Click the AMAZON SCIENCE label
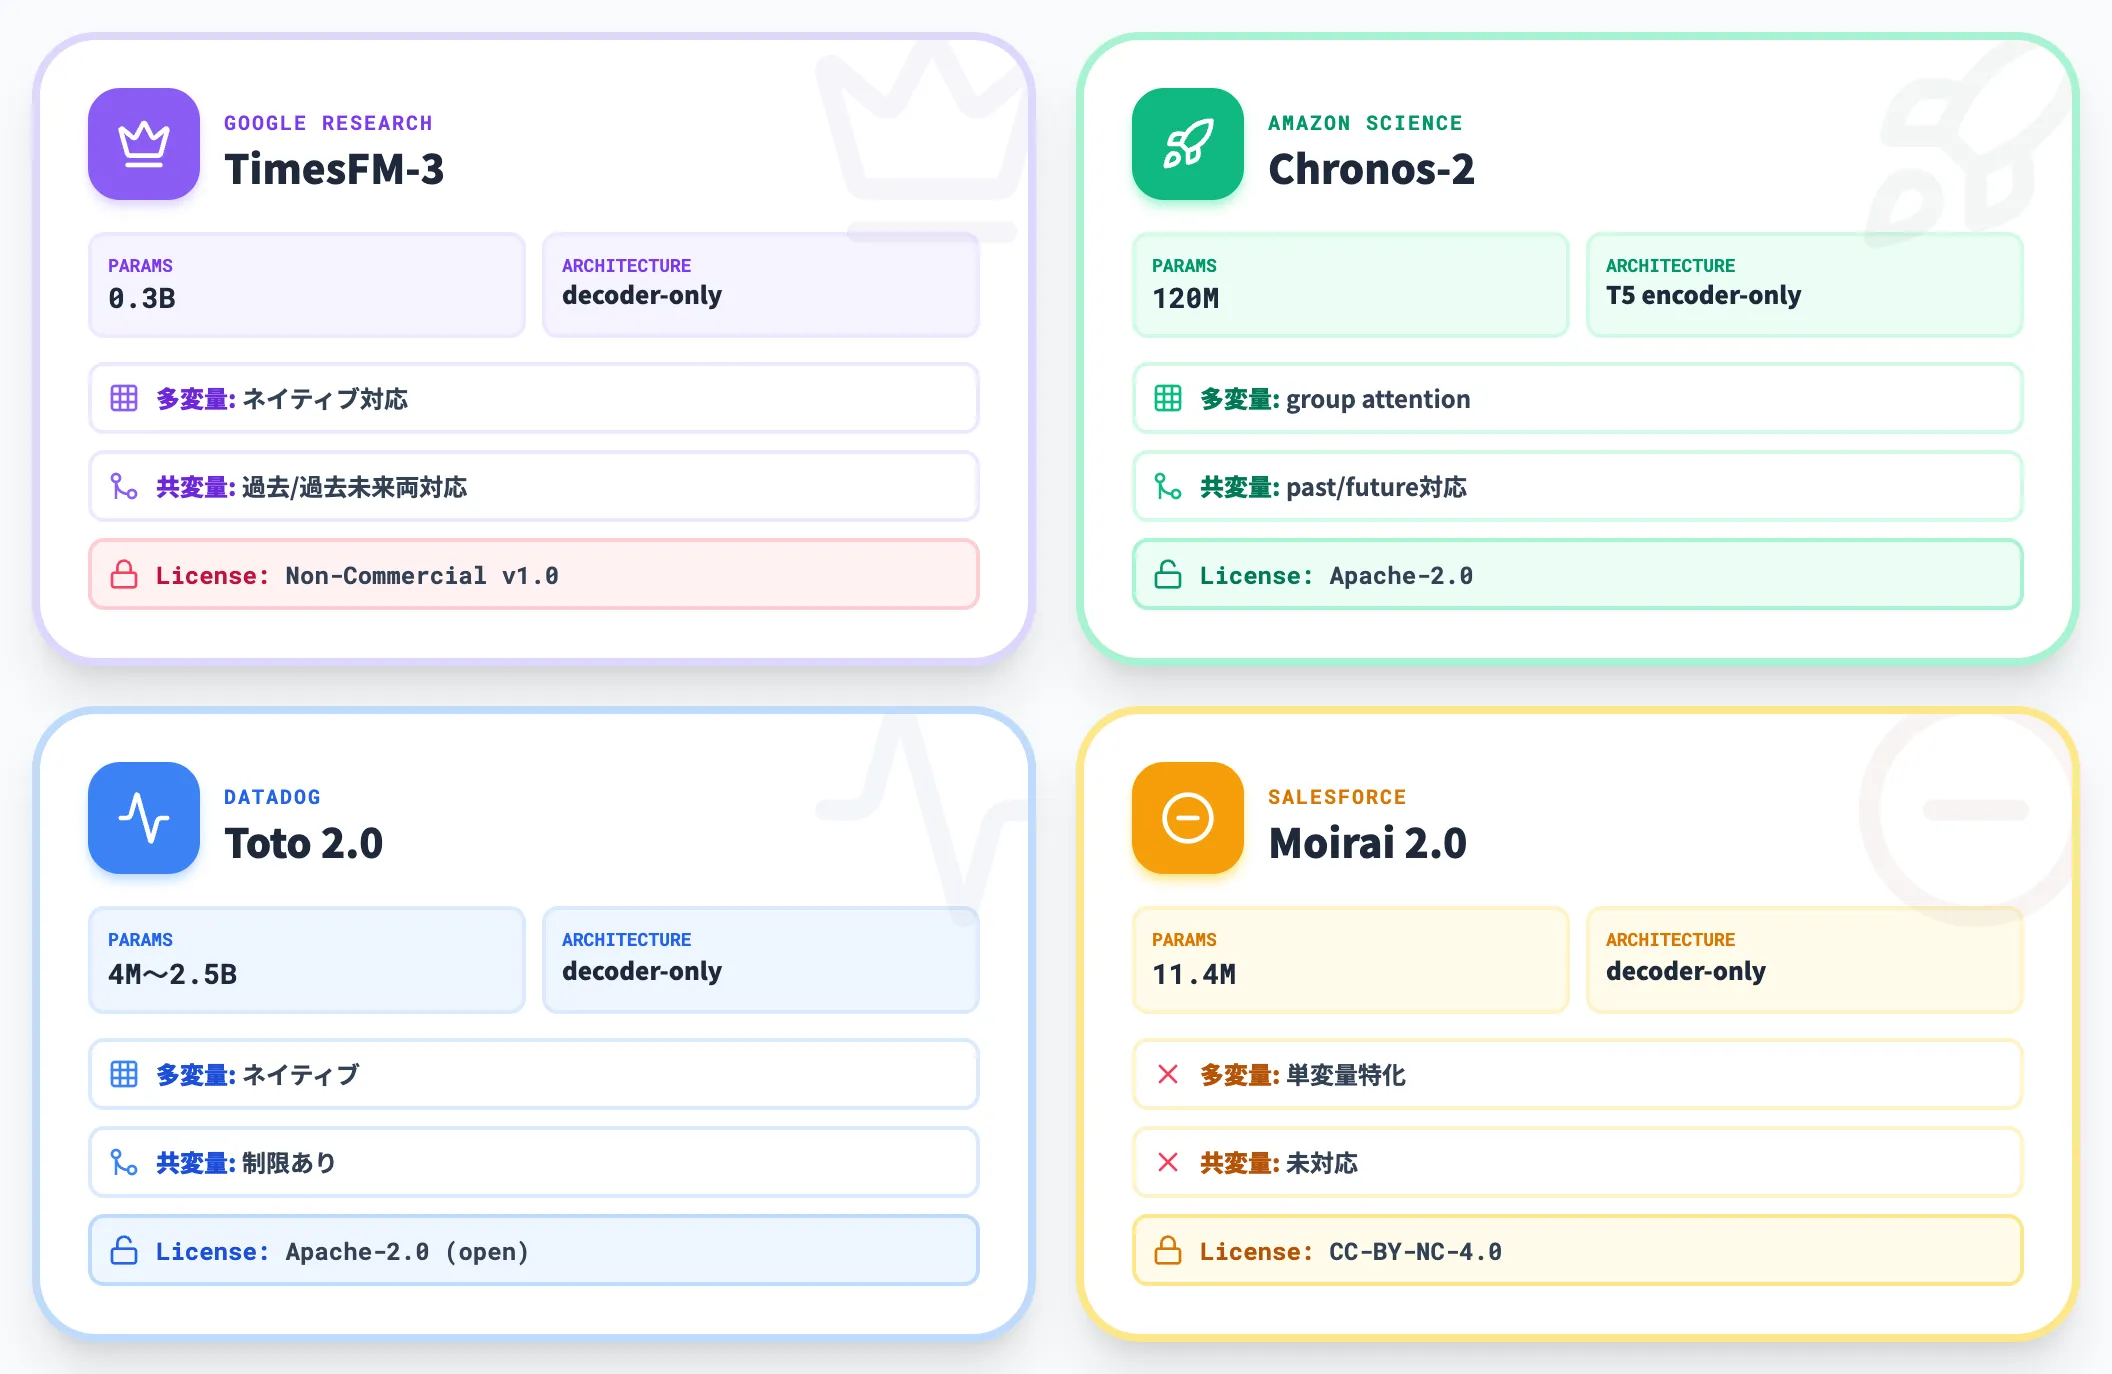 1365,123
